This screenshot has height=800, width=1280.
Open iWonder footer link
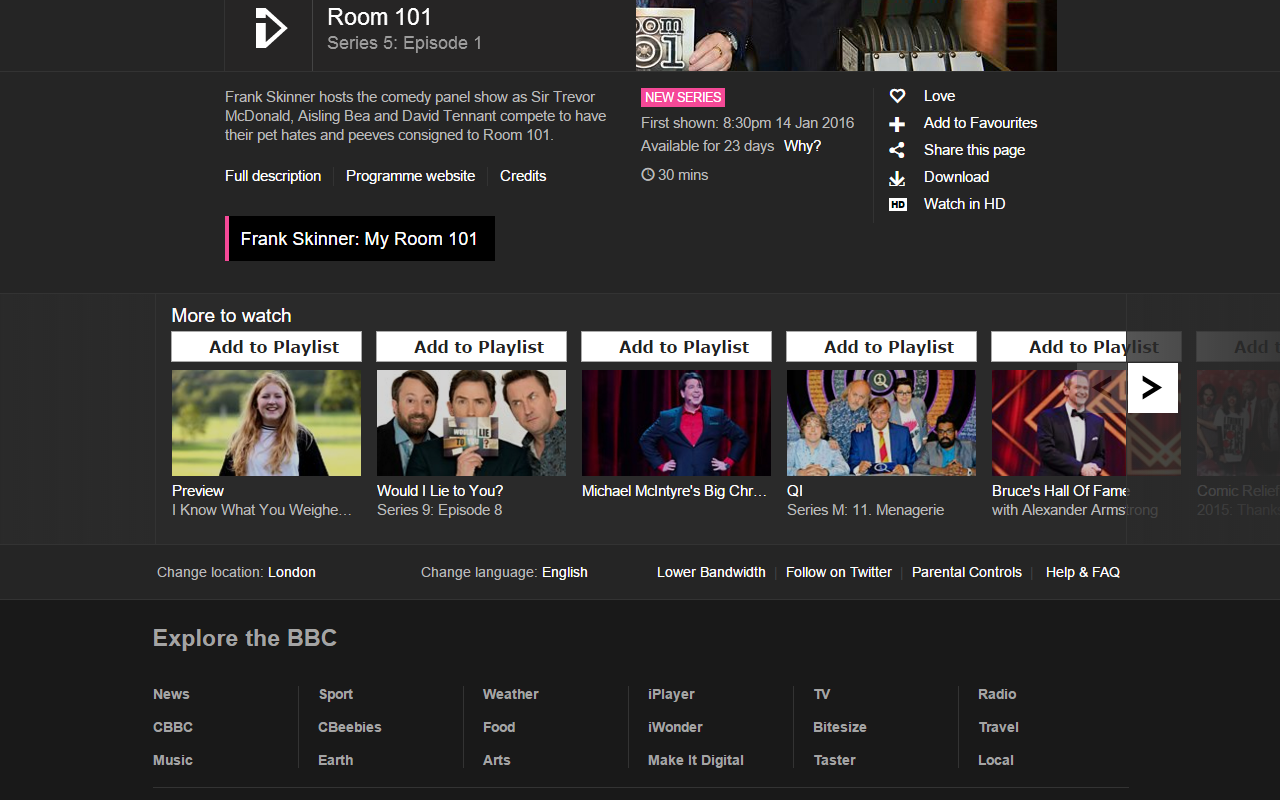pos(675,727)
